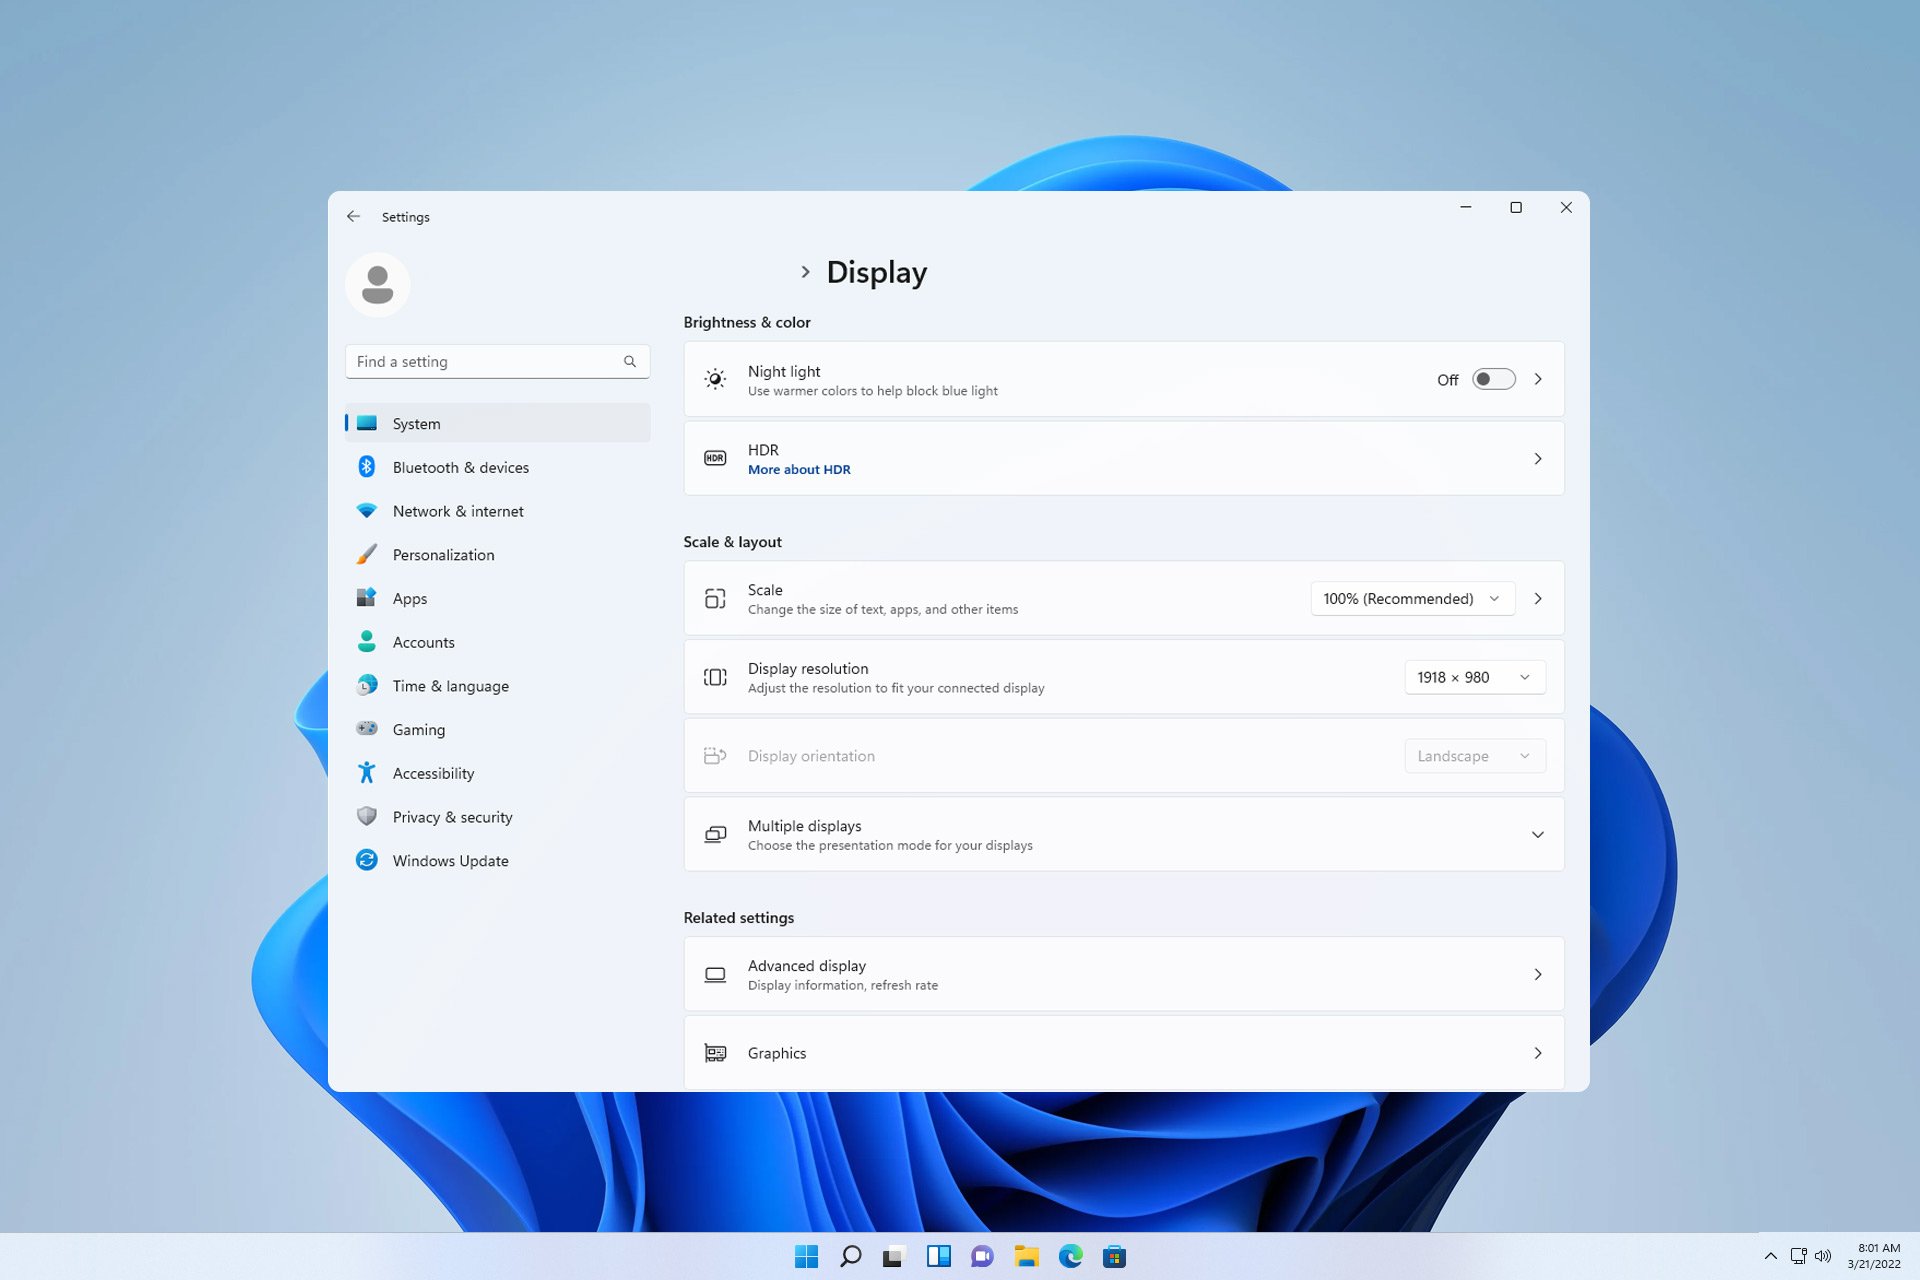Open Apps settings section
This screenshot has width=1920, height=1280.
(x=410, y=597)
